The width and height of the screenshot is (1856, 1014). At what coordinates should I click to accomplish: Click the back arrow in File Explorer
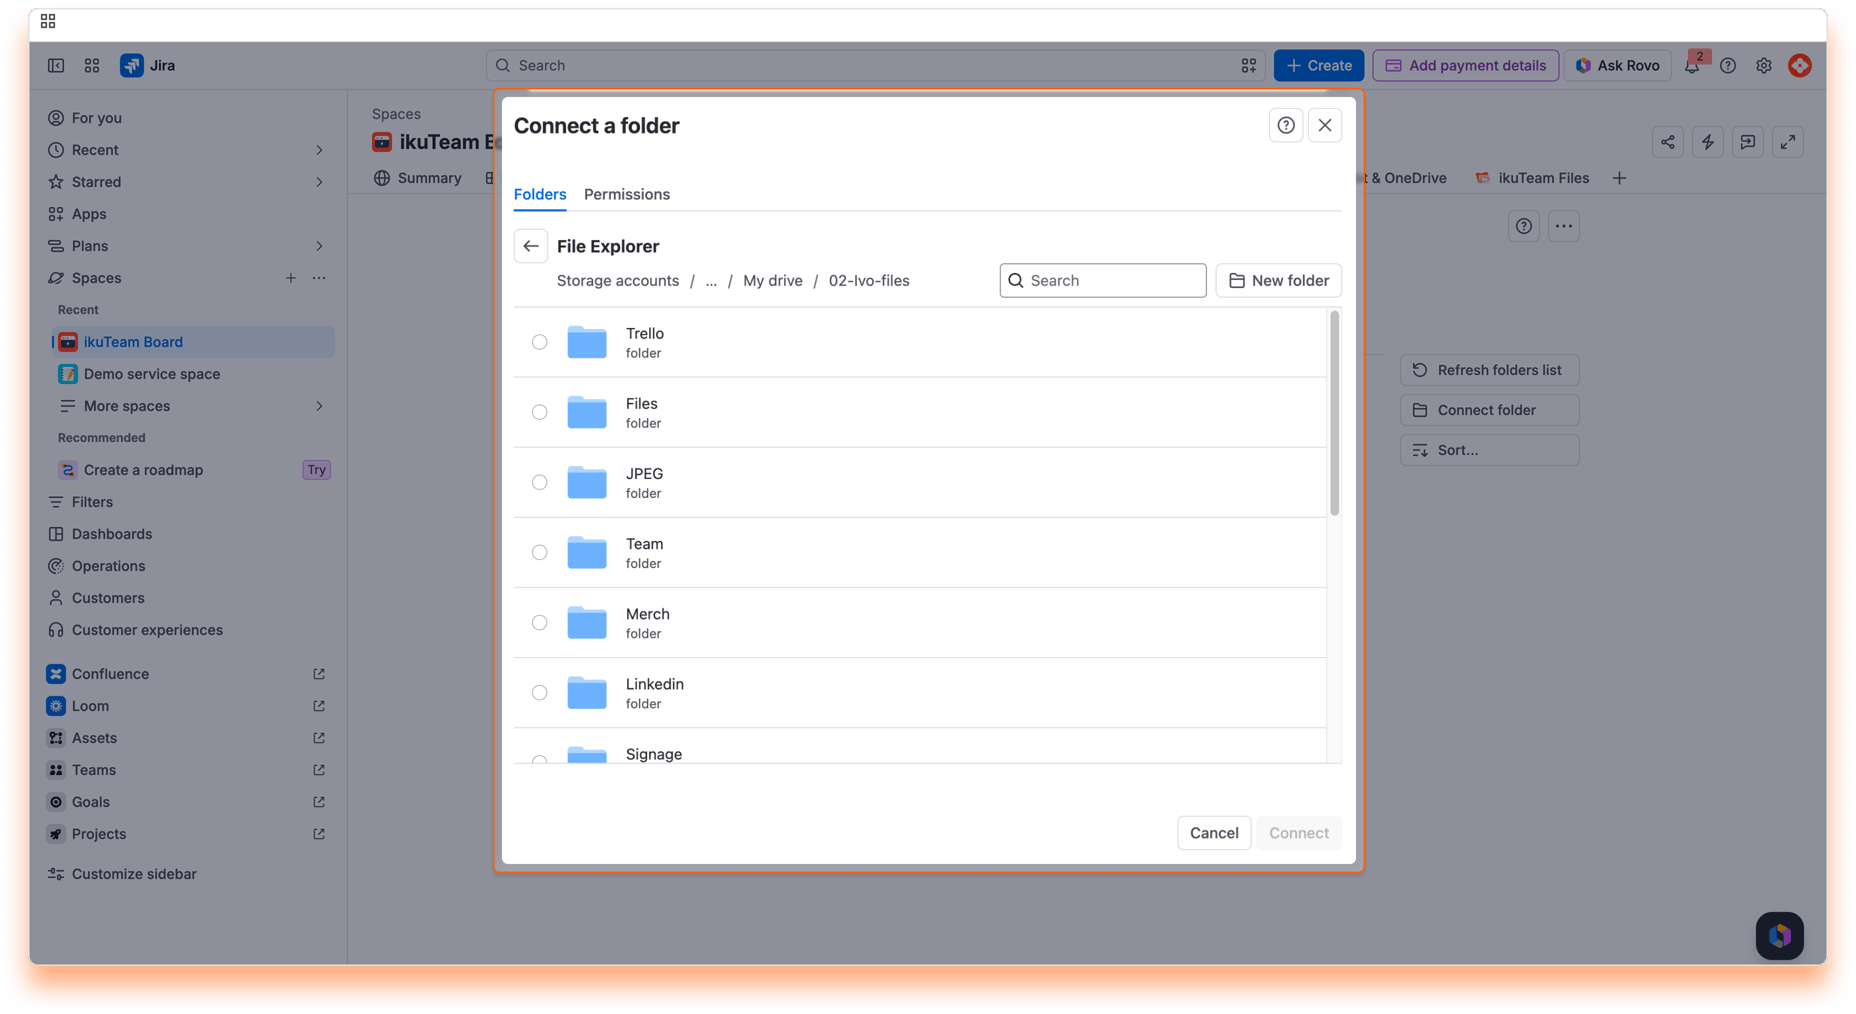coord(531,246)
